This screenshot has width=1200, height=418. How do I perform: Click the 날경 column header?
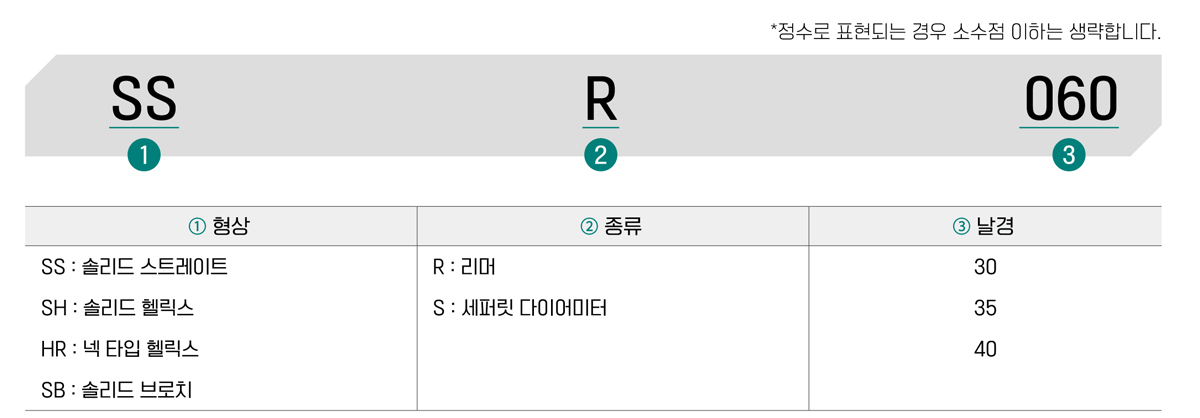click(x=984, y=227)
